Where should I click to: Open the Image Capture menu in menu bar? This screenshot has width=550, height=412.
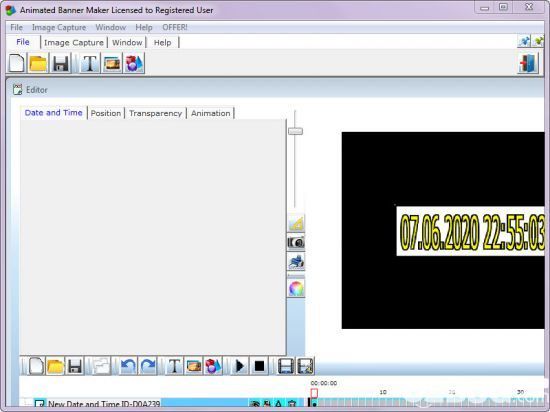tap(59, 27)
